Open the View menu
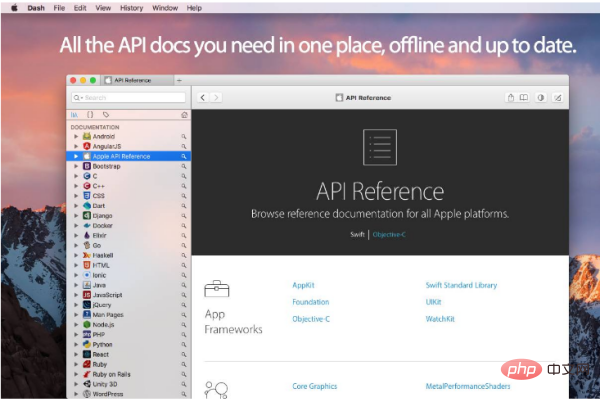Image resolution: width=600 pixels, height=402 pixels. point(103,8)
